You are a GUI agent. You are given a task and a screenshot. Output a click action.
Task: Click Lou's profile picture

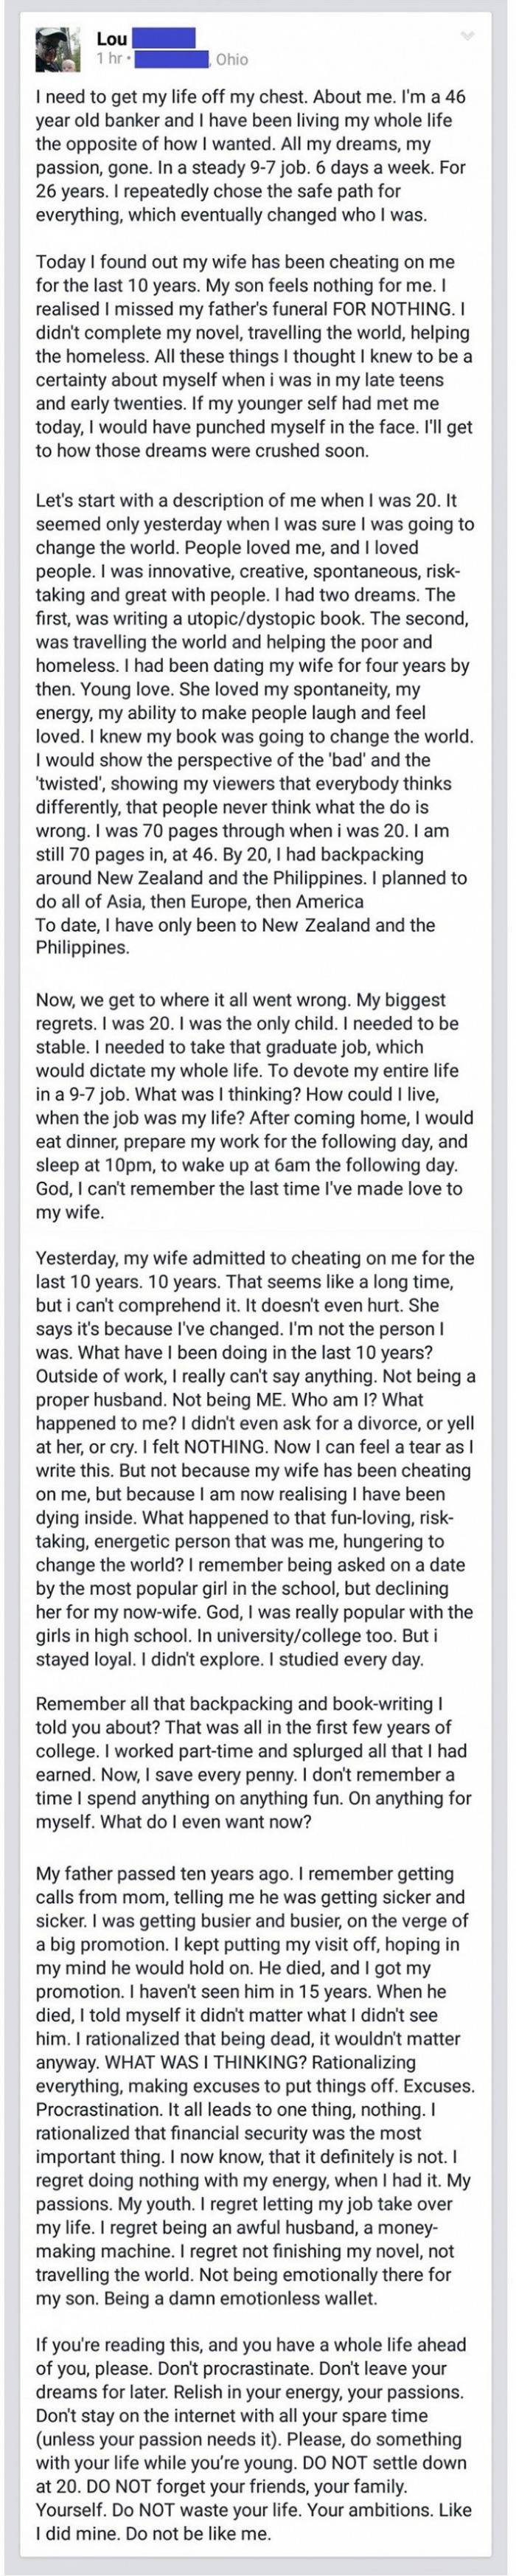point(55,48)
